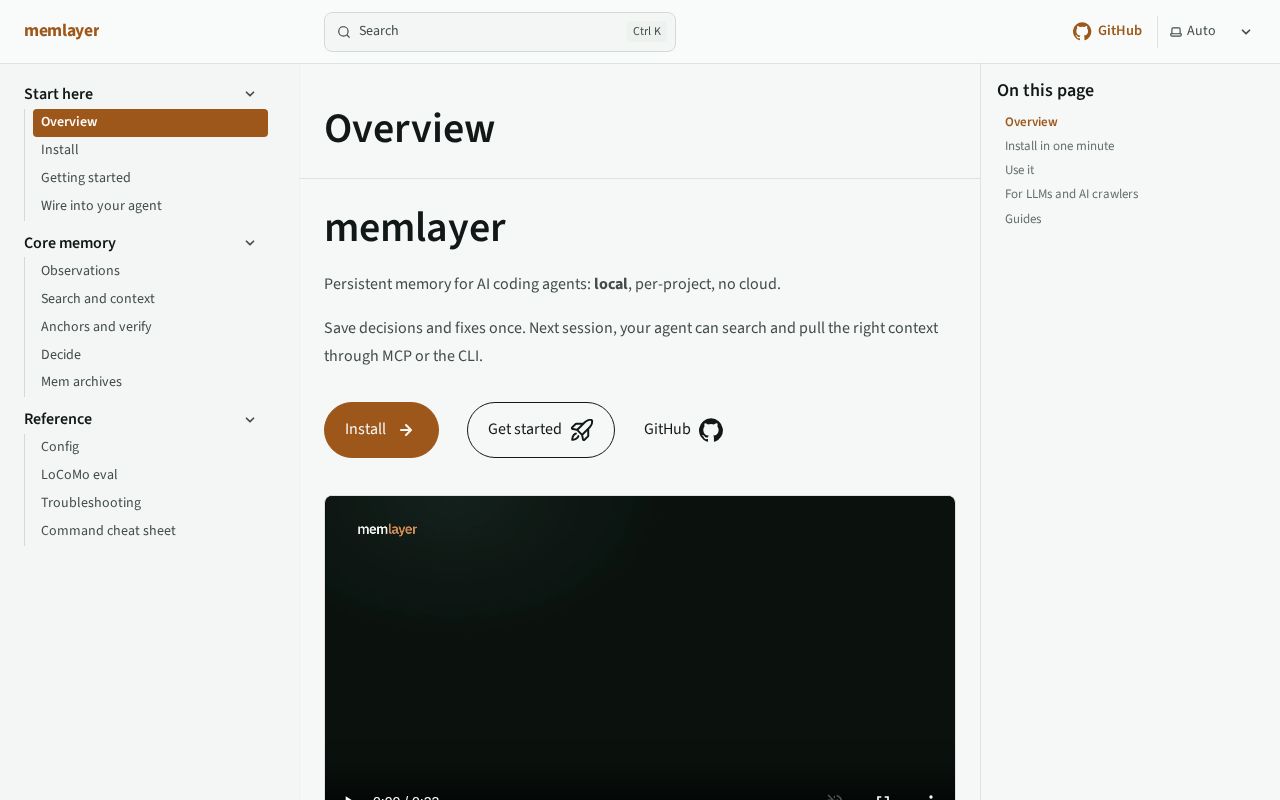Click the laptop icon beside Auto
Viewport: 1280px width, 800px height.
tap(1176, 32)
